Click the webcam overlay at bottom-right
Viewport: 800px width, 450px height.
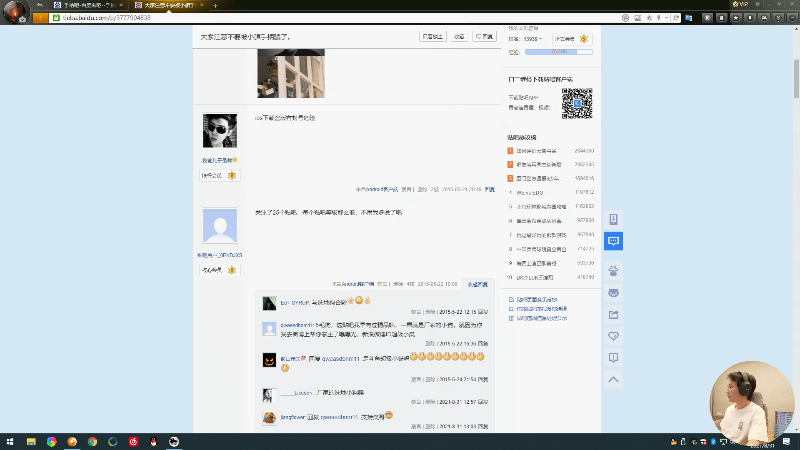click(752, 403)
